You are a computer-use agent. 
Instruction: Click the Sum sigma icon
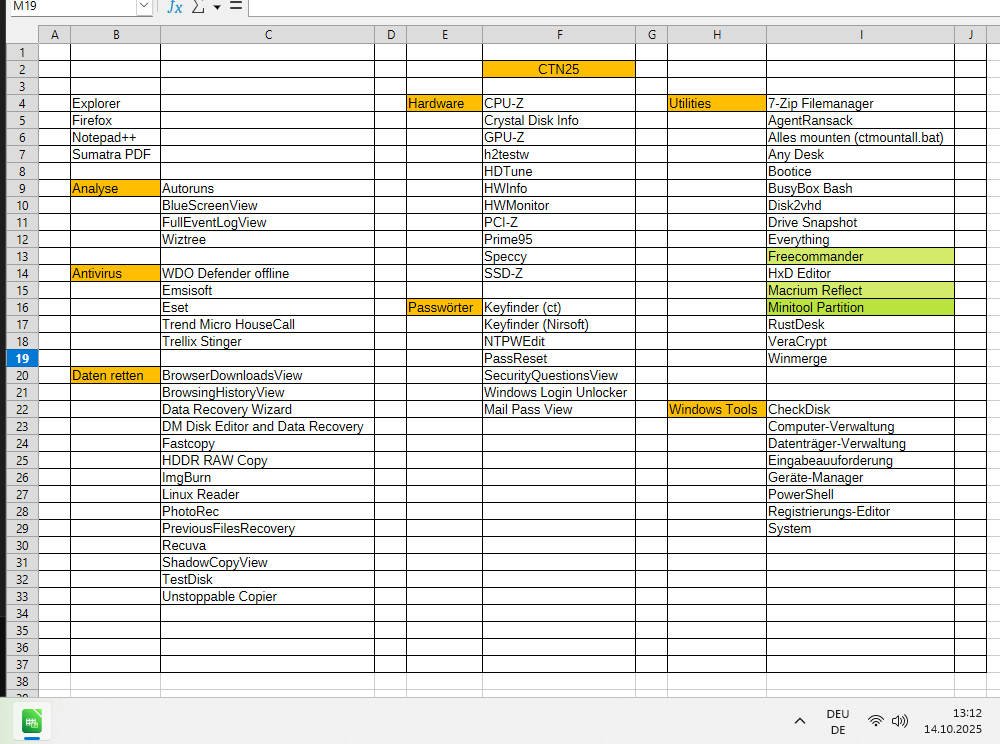[x=198, y=7]
